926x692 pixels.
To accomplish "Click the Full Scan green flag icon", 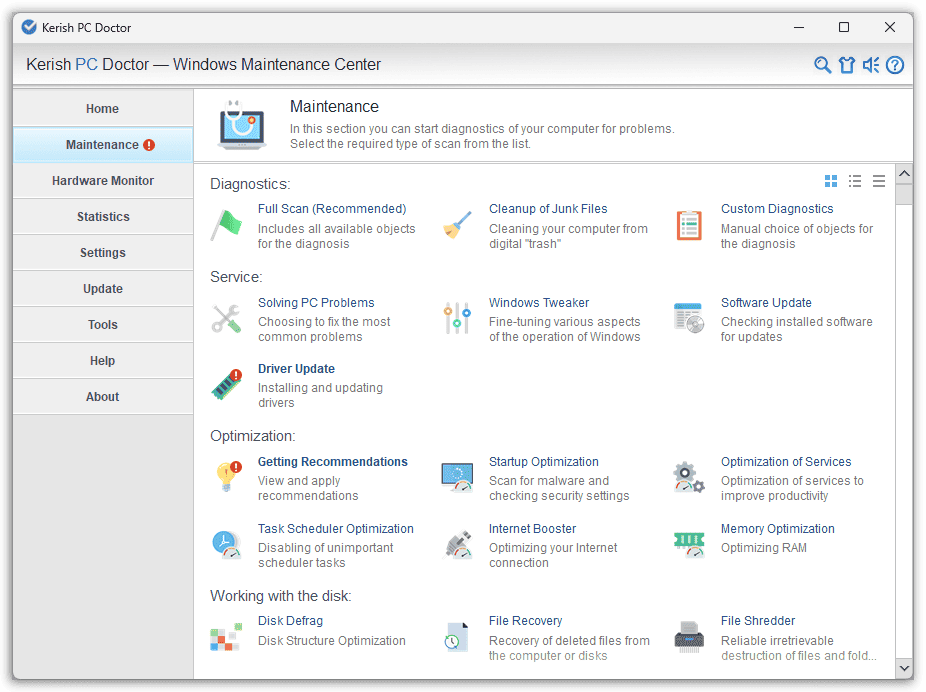I will click(x=226, y=225).
